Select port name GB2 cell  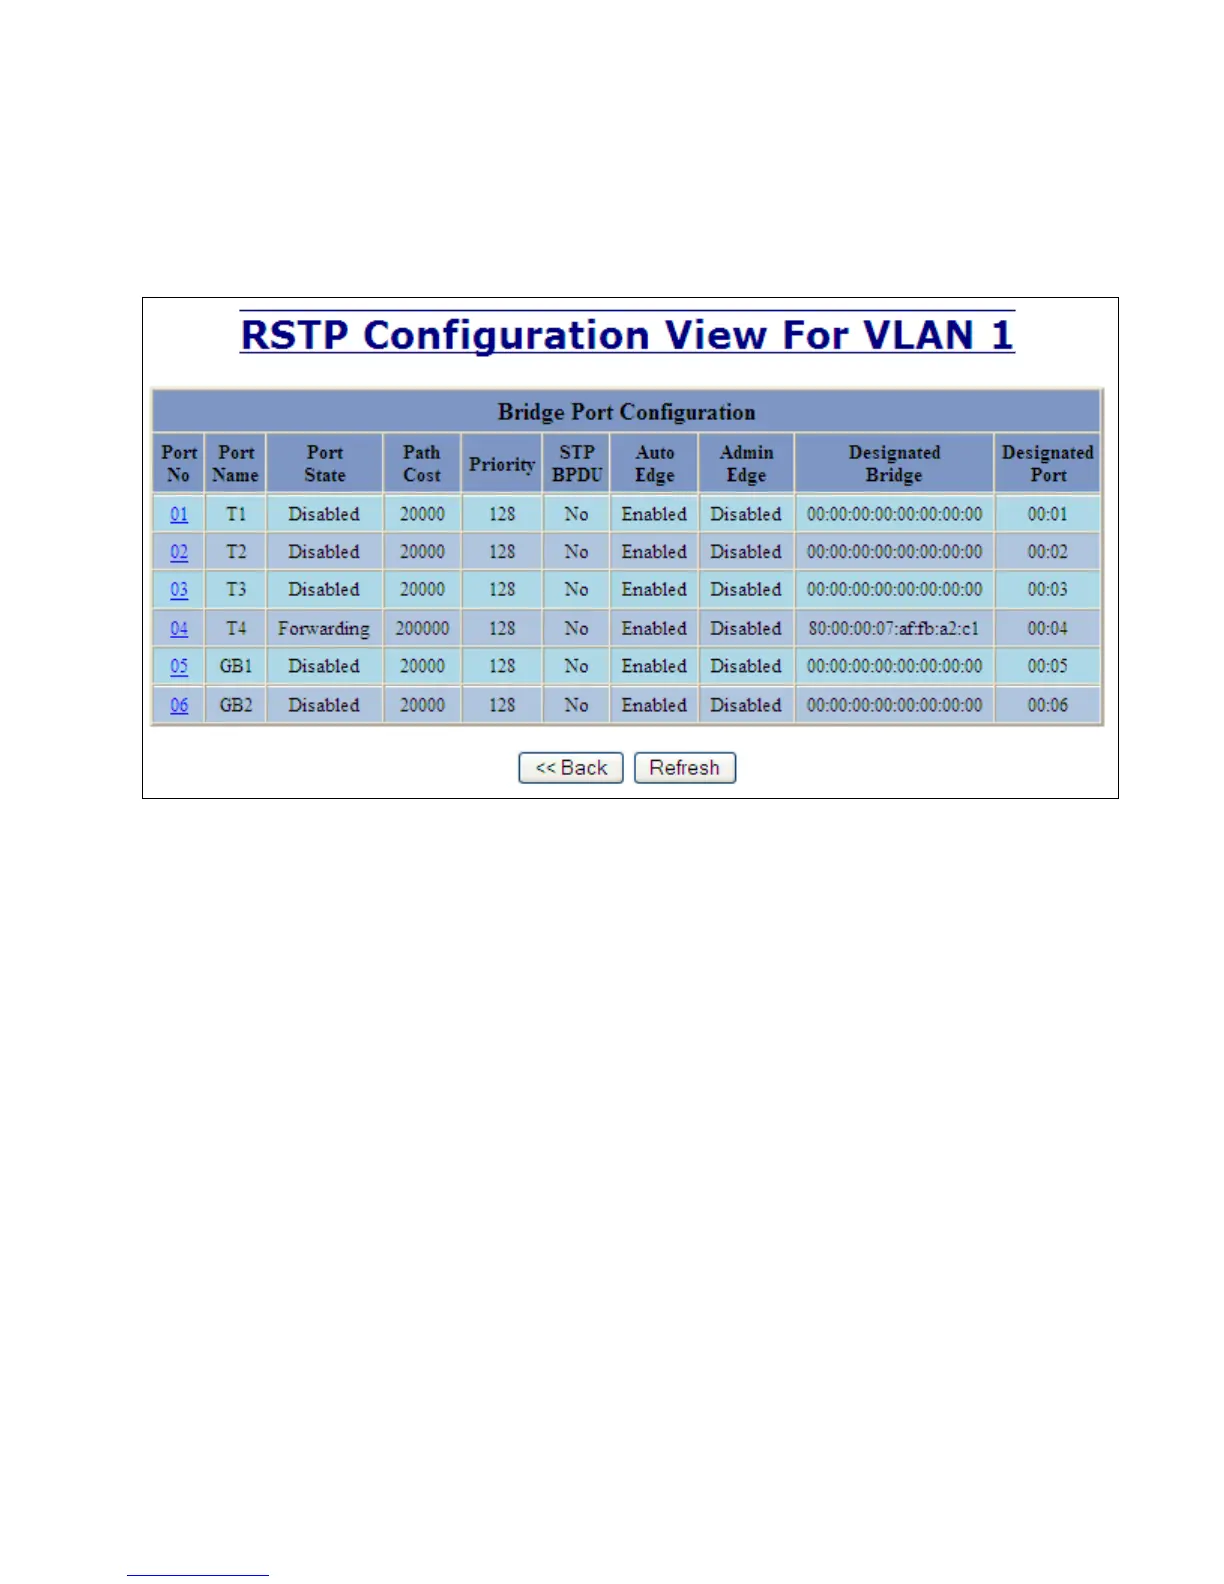point(236,705)
